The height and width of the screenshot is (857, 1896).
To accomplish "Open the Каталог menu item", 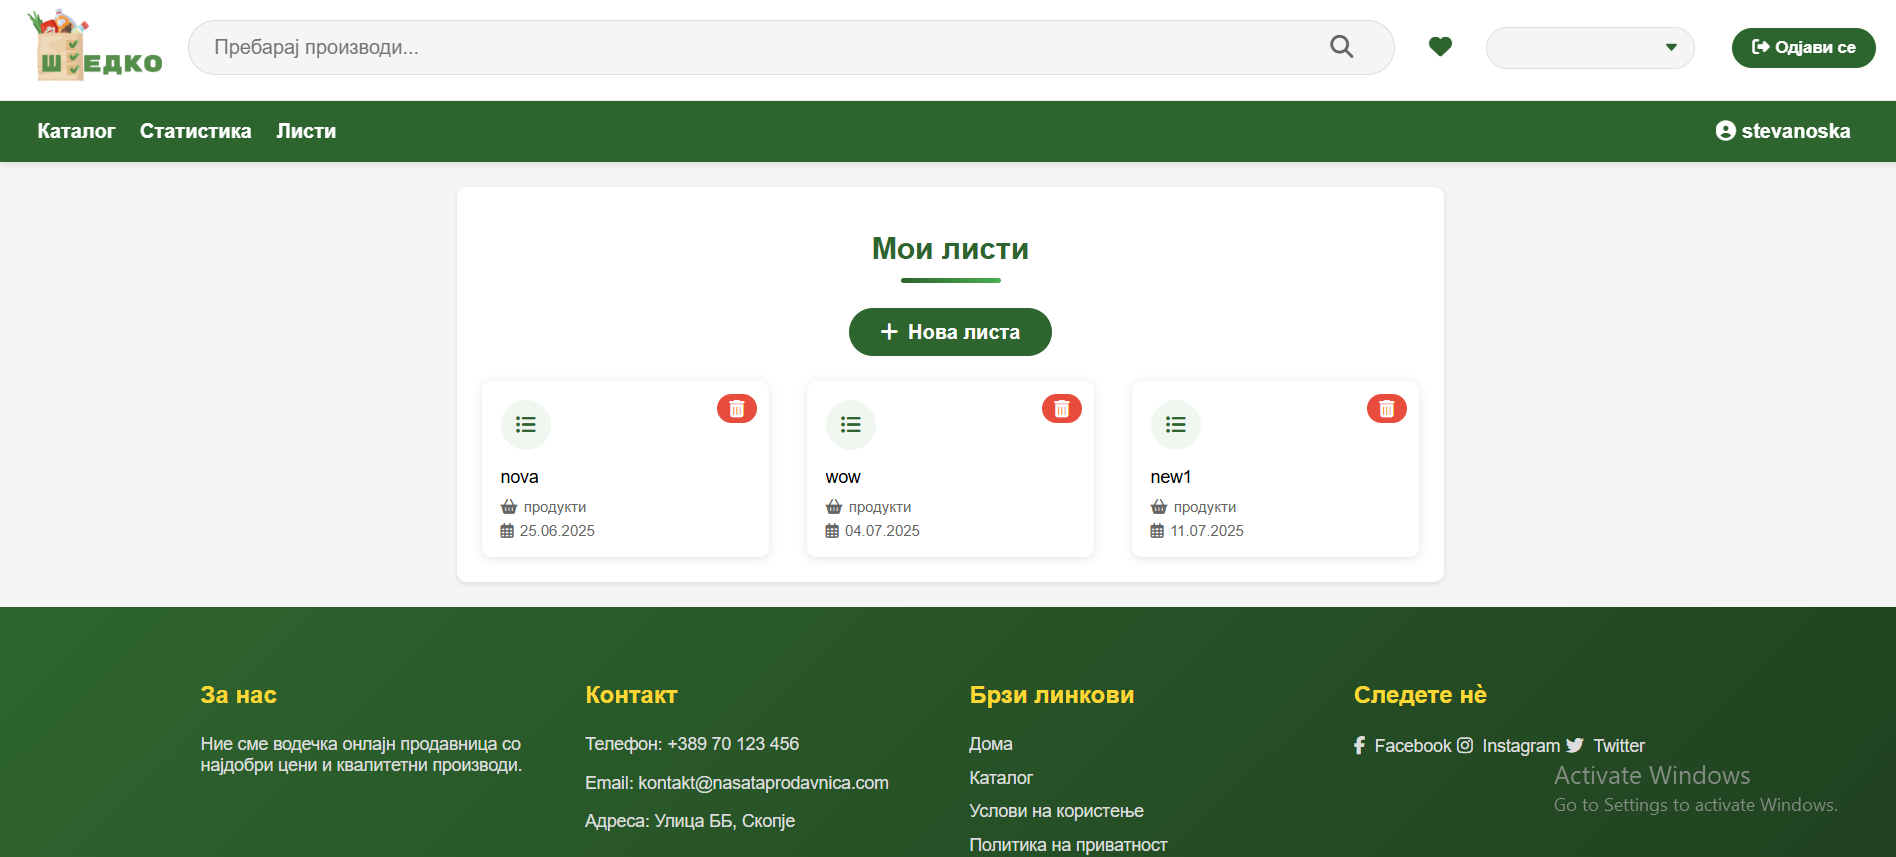I will (76, 131).
